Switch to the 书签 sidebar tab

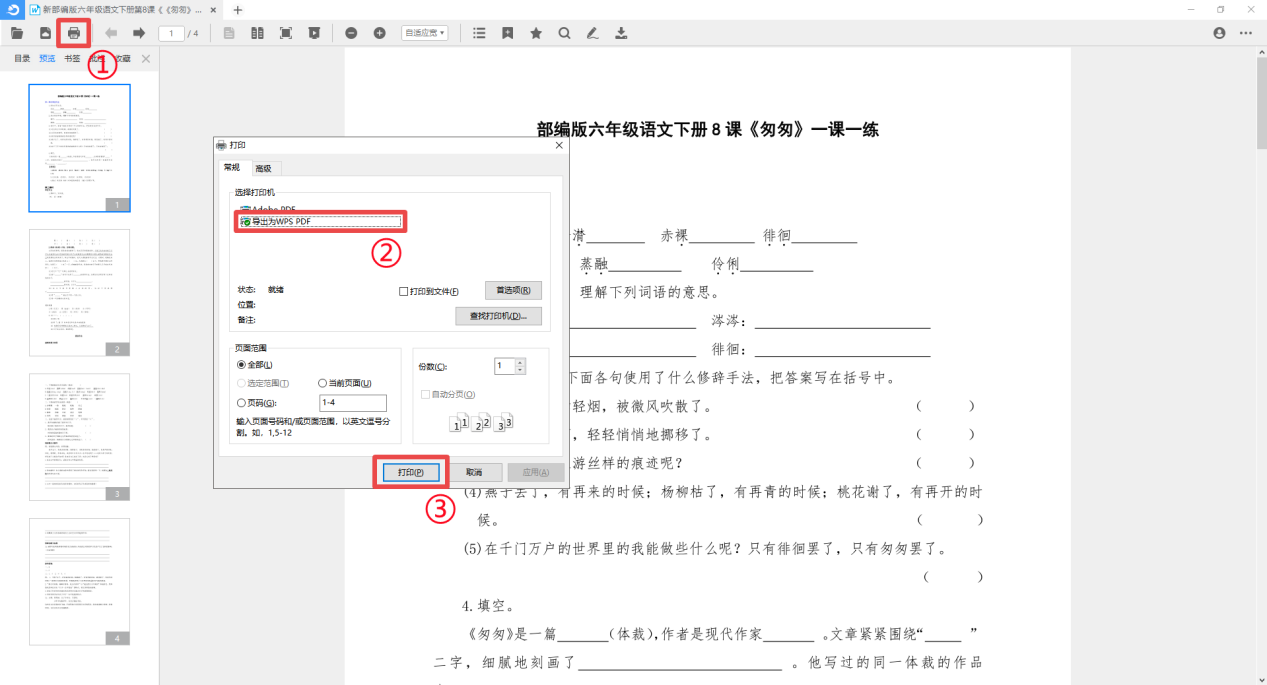click(70, 58)
